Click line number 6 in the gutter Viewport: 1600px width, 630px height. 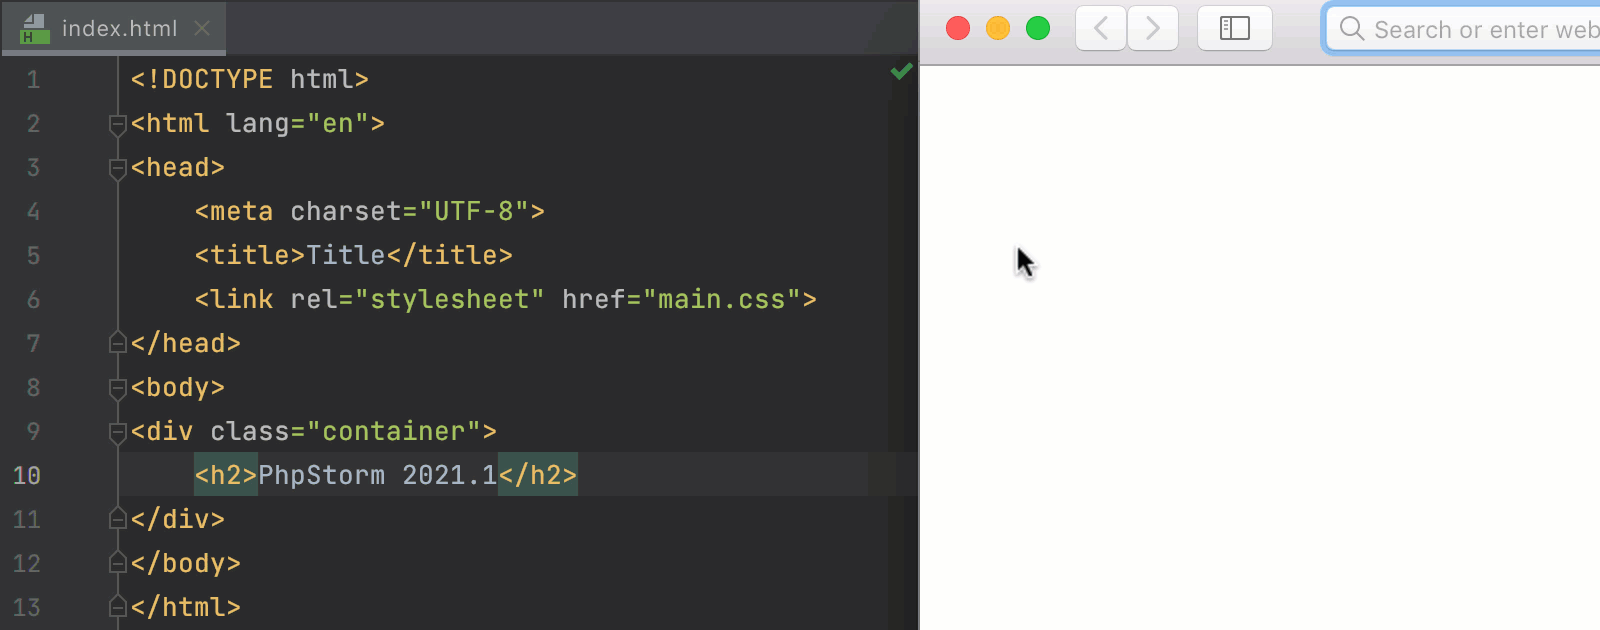(x=33, y=300)
